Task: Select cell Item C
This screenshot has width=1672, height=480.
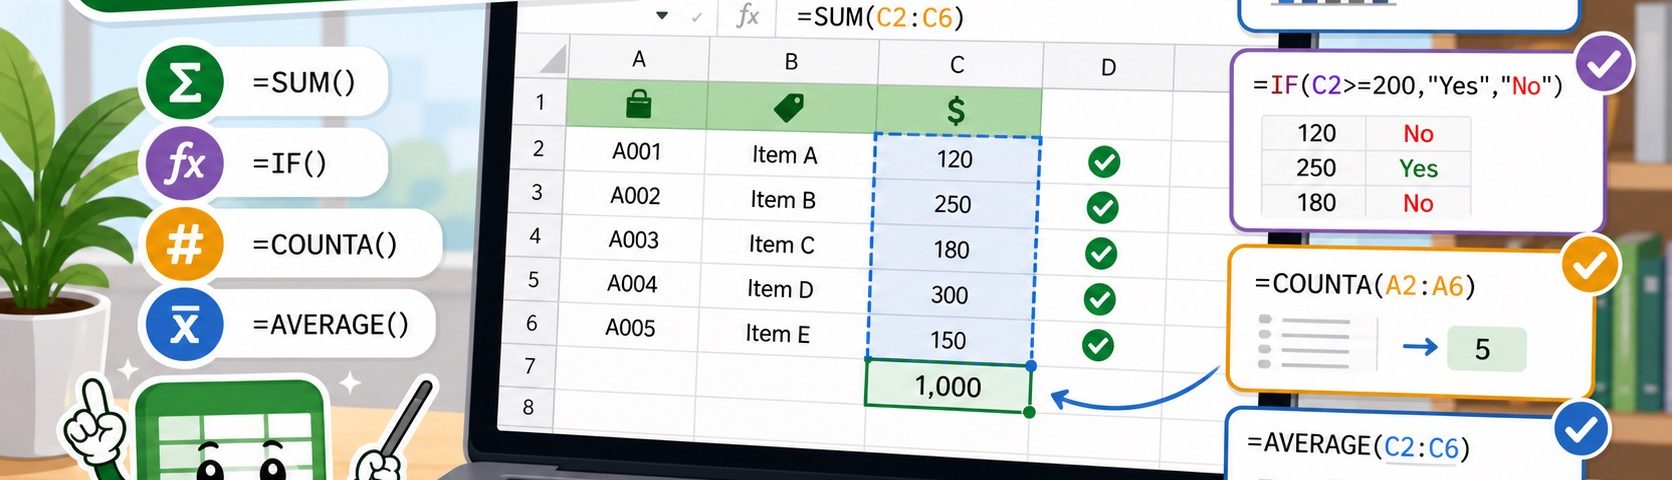Action: tap(781, 245)
